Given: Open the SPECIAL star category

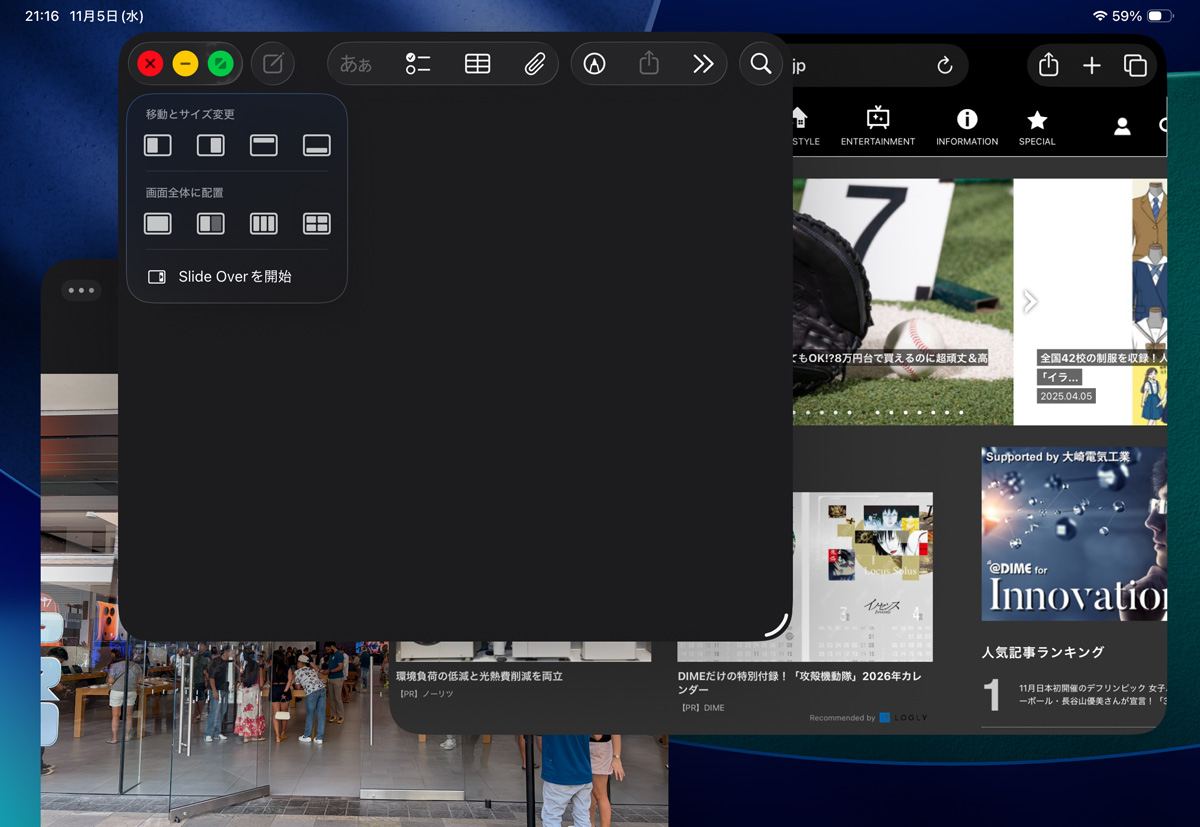Looking at the screenshot, I should [1037, 127].
